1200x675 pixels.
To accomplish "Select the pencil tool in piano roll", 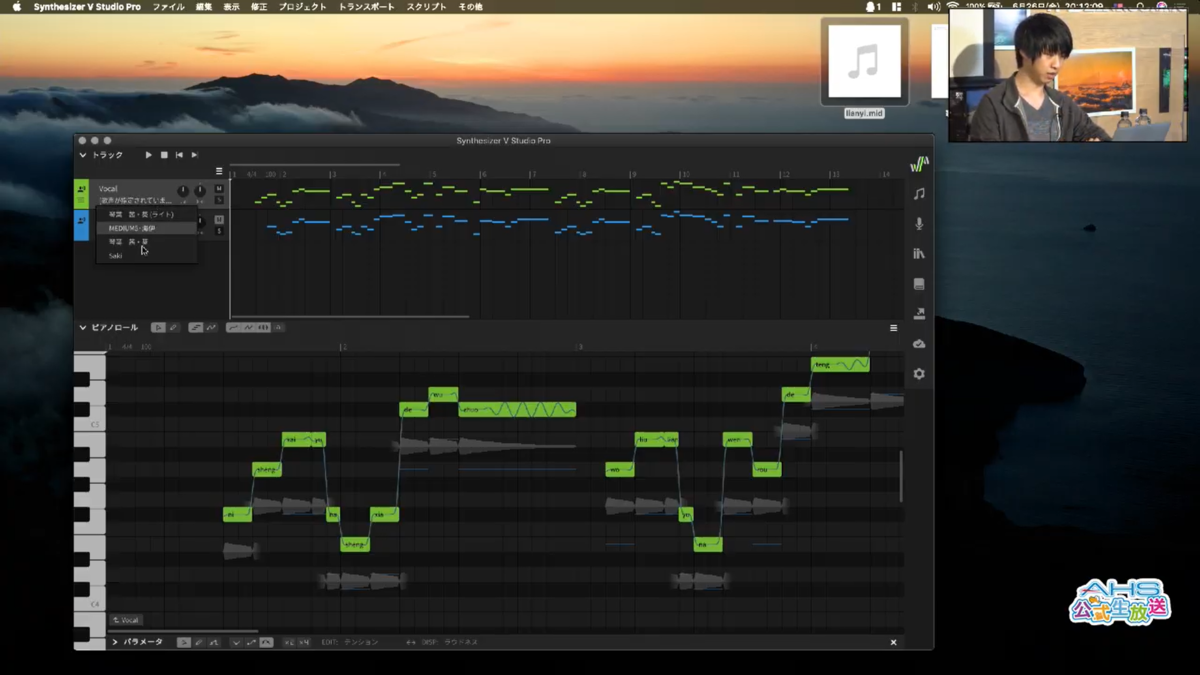I will [x=173, y=328].
